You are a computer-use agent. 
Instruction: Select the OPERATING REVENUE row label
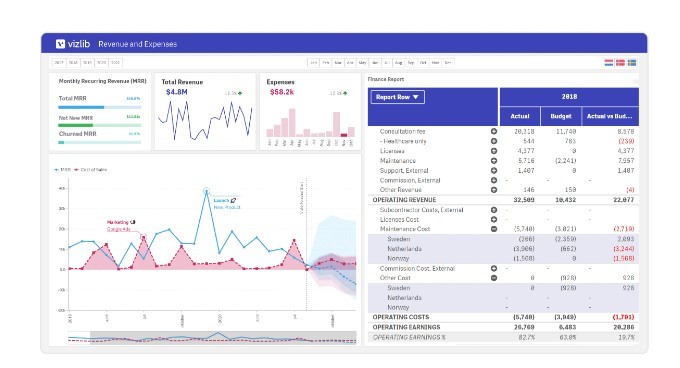[x=404, y=200]
